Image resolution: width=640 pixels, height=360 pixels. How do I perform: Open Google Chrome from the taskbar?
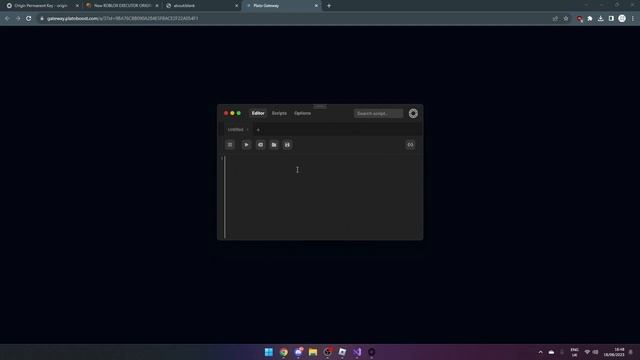[284, 352]
